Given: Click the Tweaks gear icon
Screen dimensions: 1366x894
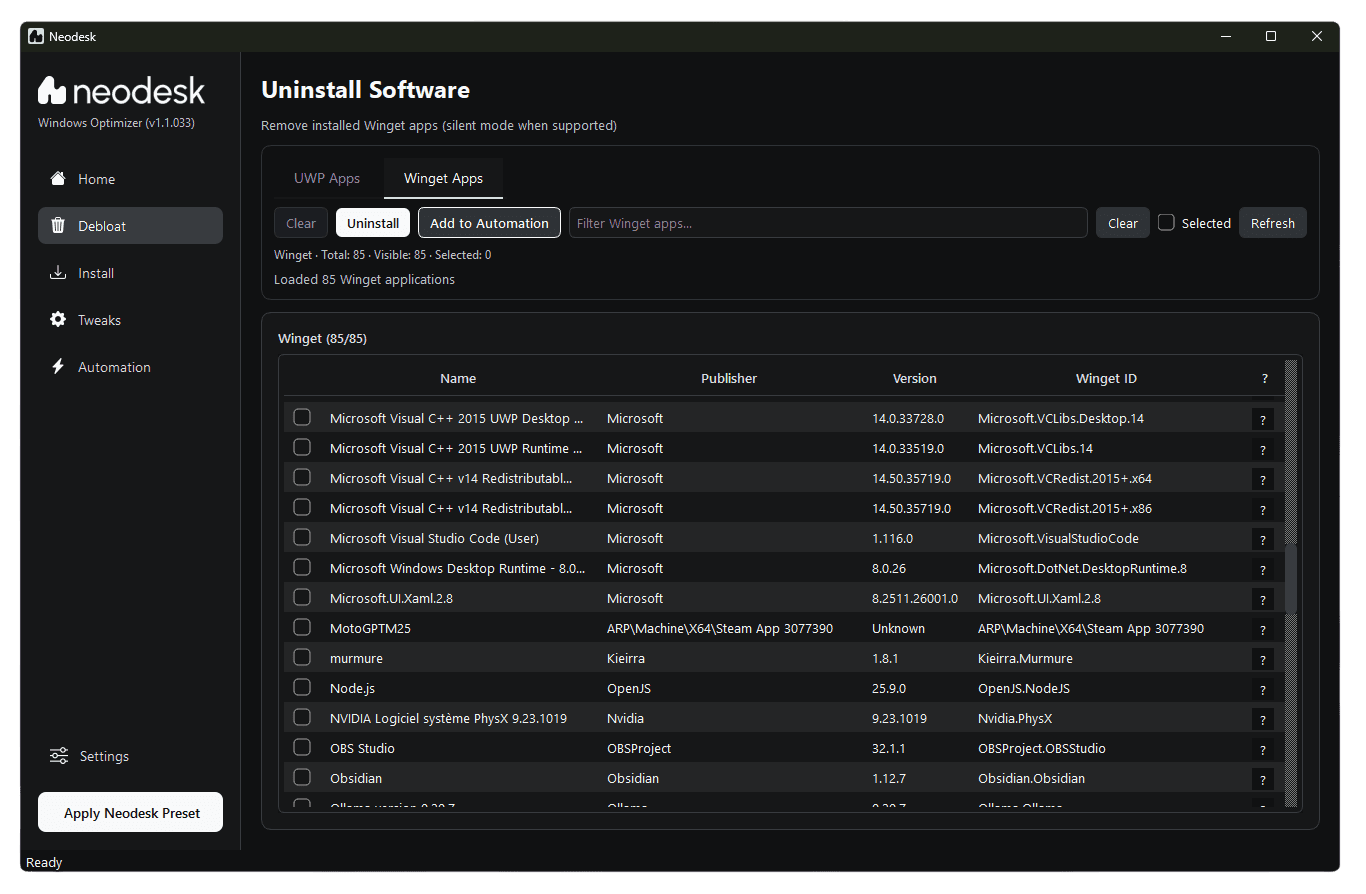Looking at the screenshot, I should (58, 319).
